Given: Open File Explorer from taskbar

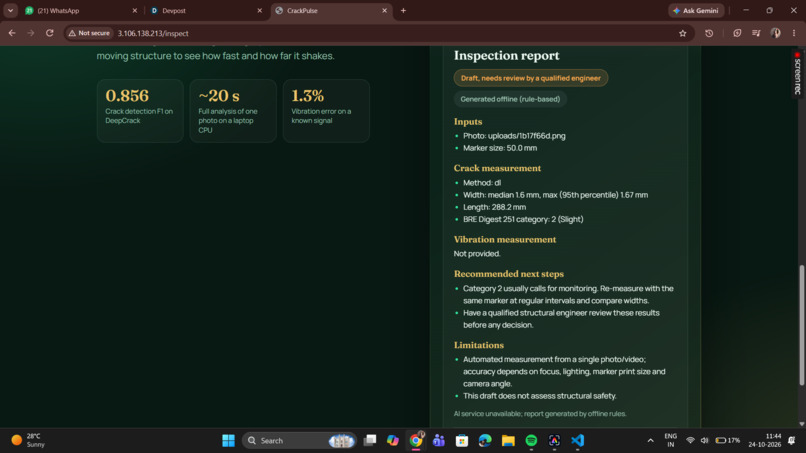Looking at the screenshot, I should point(508,441).
